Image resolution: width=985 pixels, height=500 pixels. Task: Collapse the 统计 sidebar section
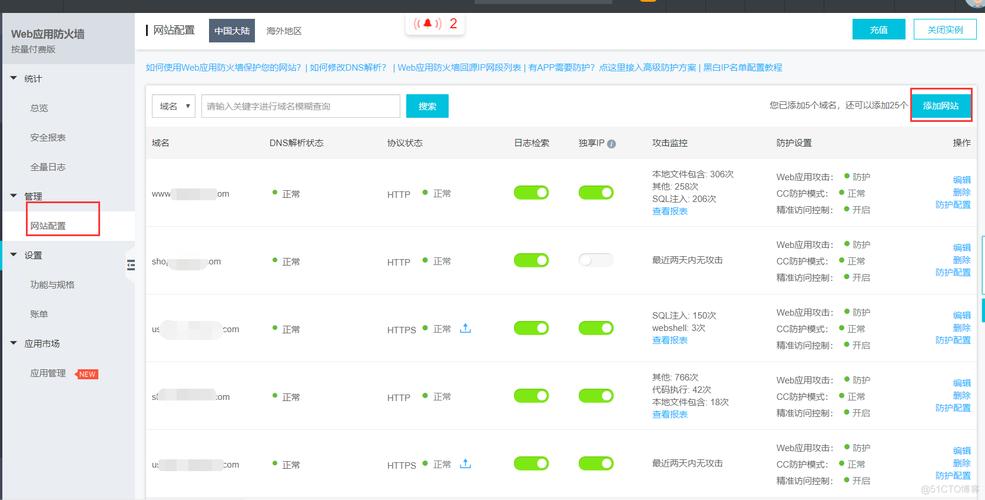[14, 79]
